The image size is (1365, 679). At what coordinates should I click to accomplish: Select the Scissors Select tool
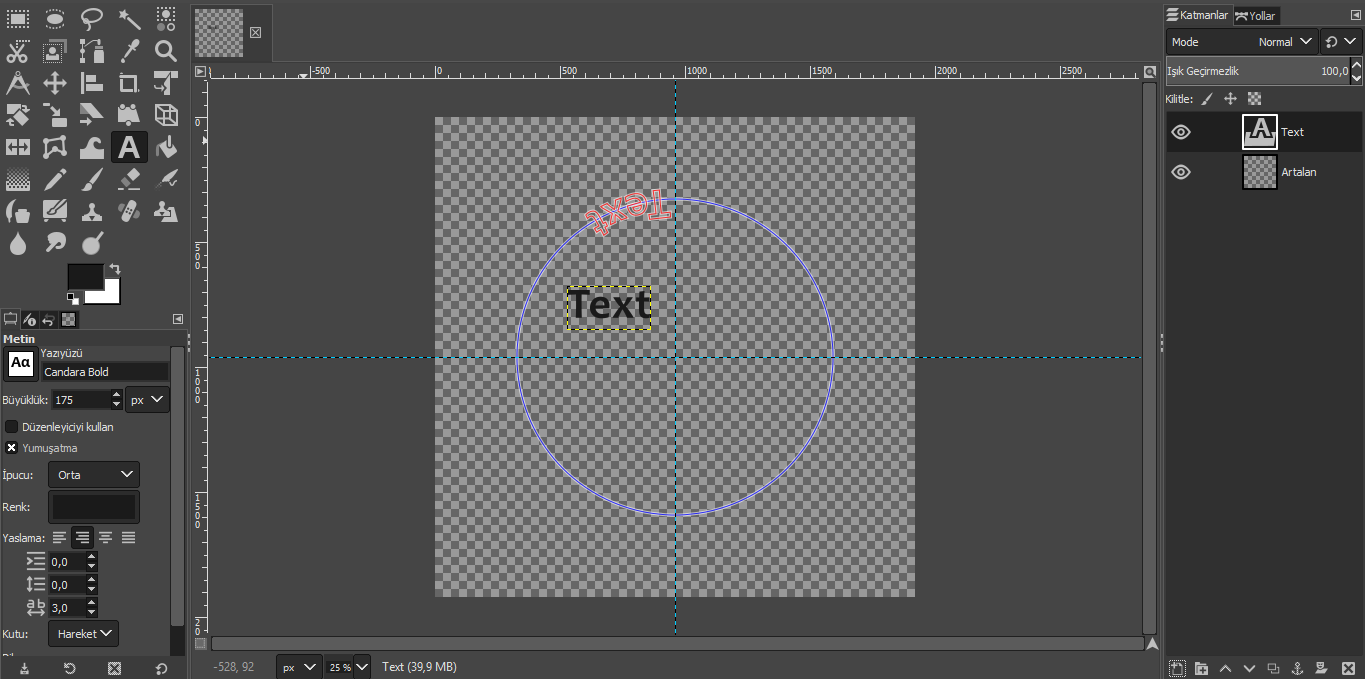pyautogui.click(x=18, y=51)
